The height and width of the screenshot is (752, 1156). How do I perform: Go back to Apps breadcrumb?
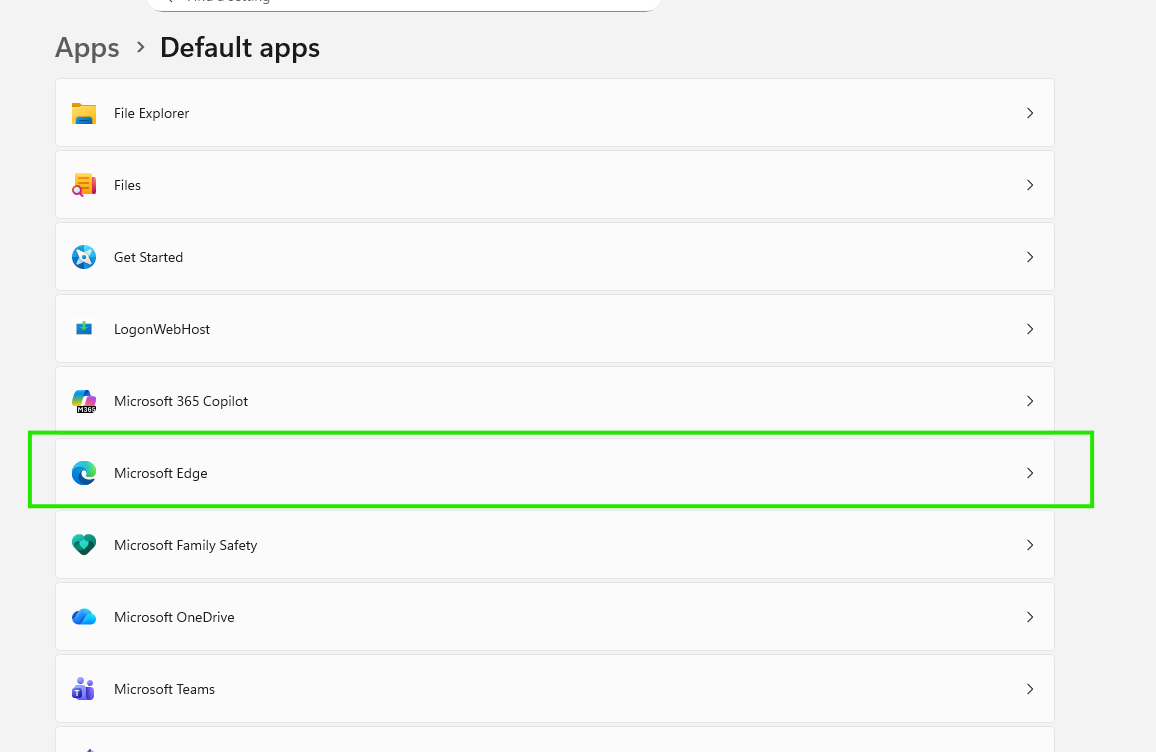[87, 48]
